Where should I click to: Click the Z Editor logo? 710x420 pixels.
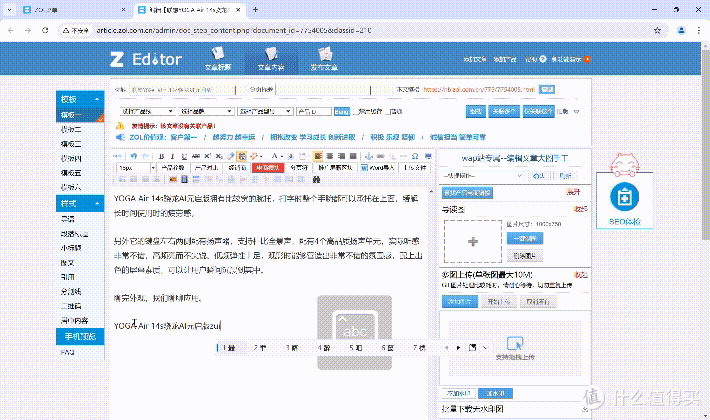[146, 59]
